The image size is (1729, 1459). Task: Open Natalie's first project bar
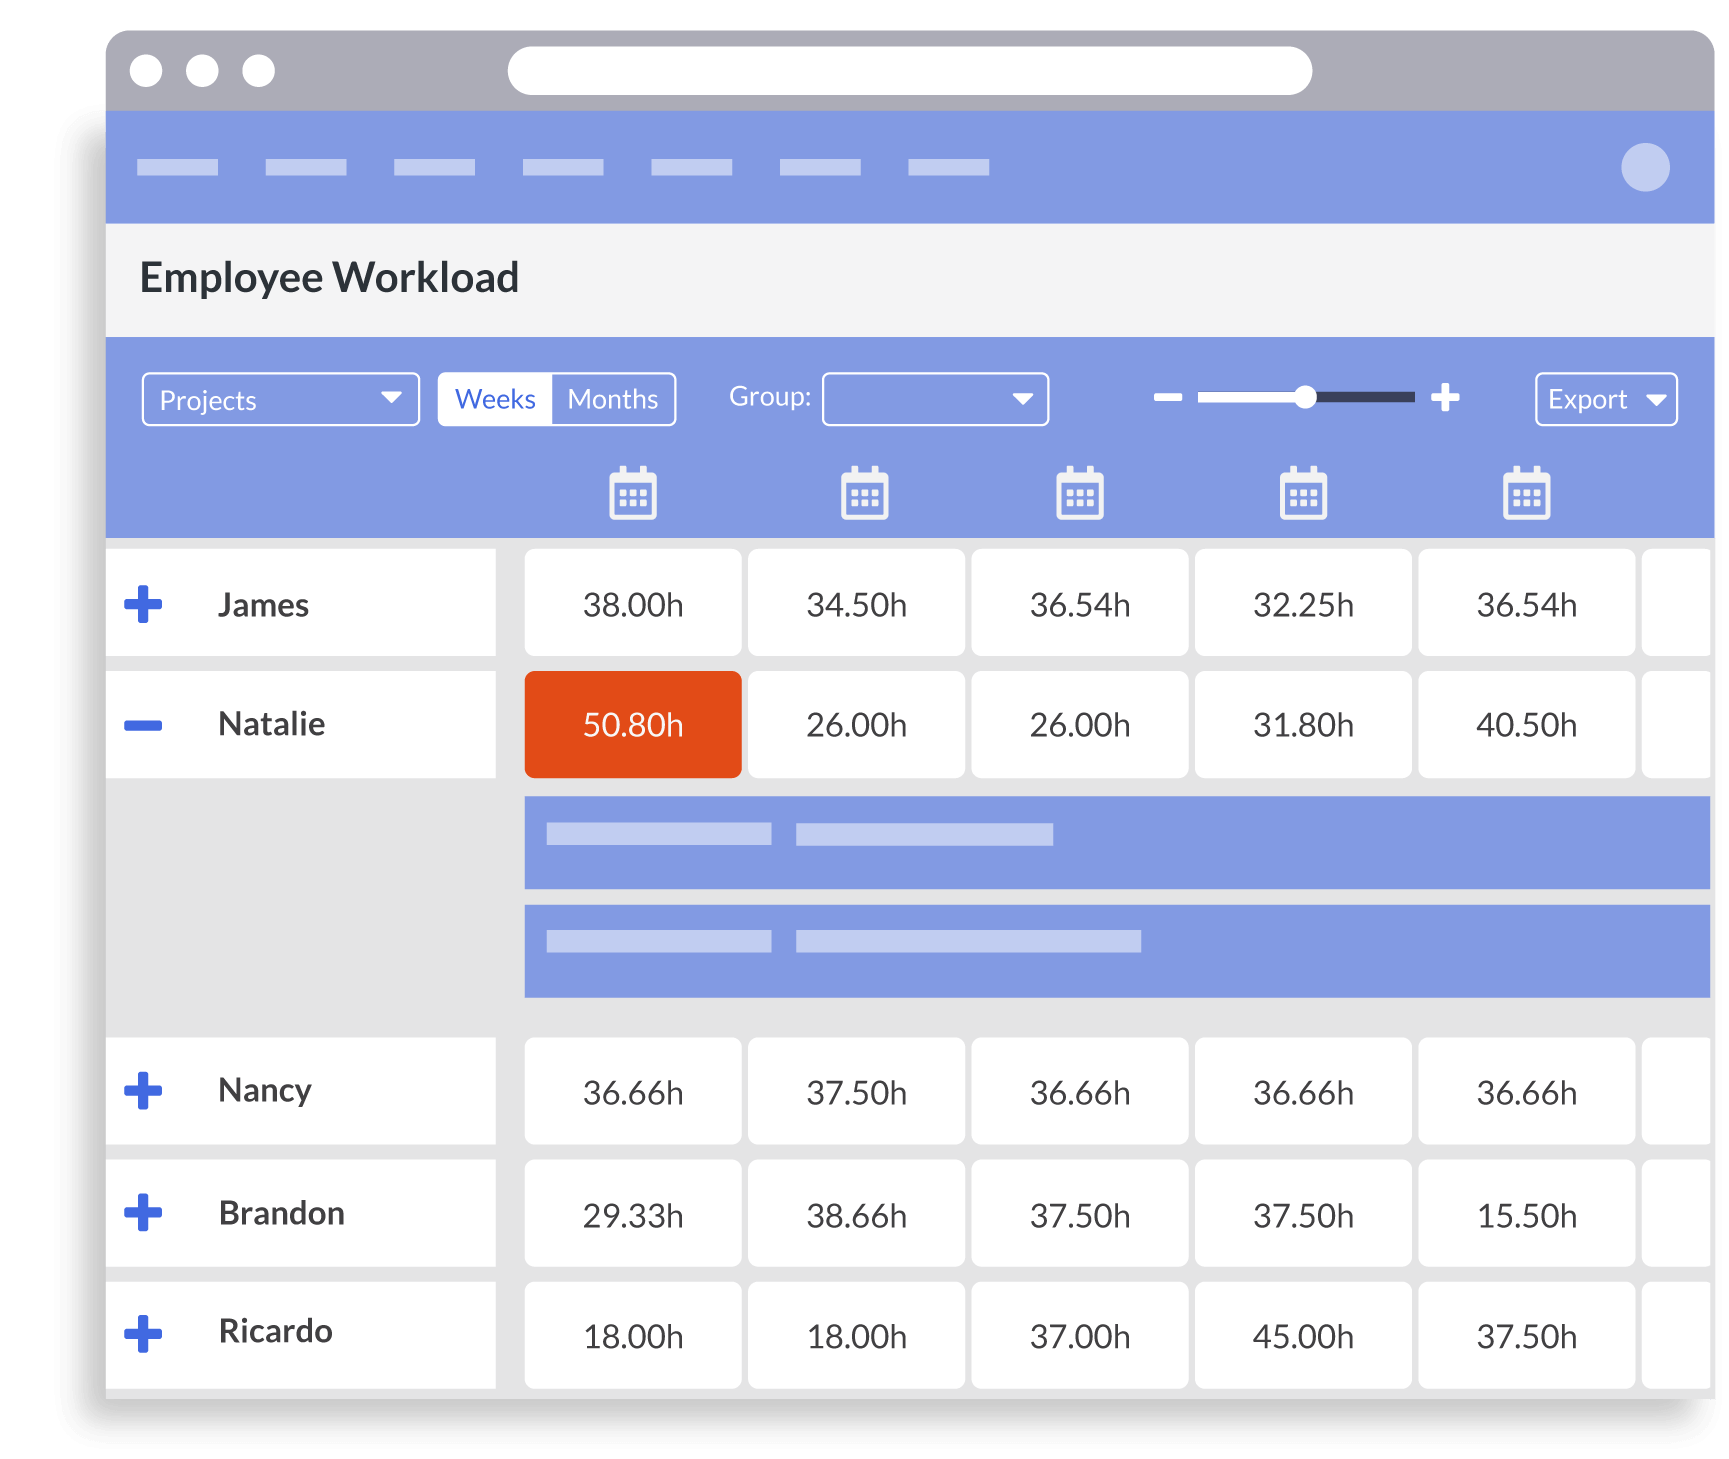pos(1117,843)
